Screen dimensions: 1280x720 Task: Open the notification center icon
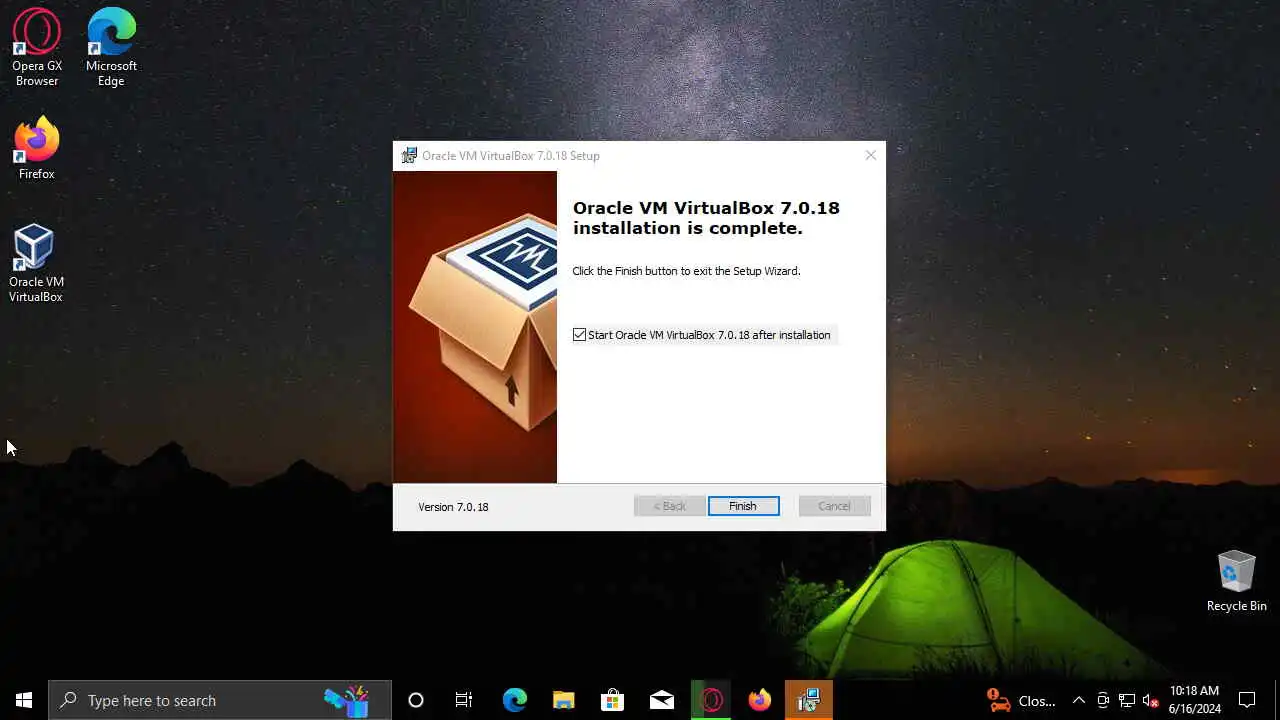[1247, 700]
